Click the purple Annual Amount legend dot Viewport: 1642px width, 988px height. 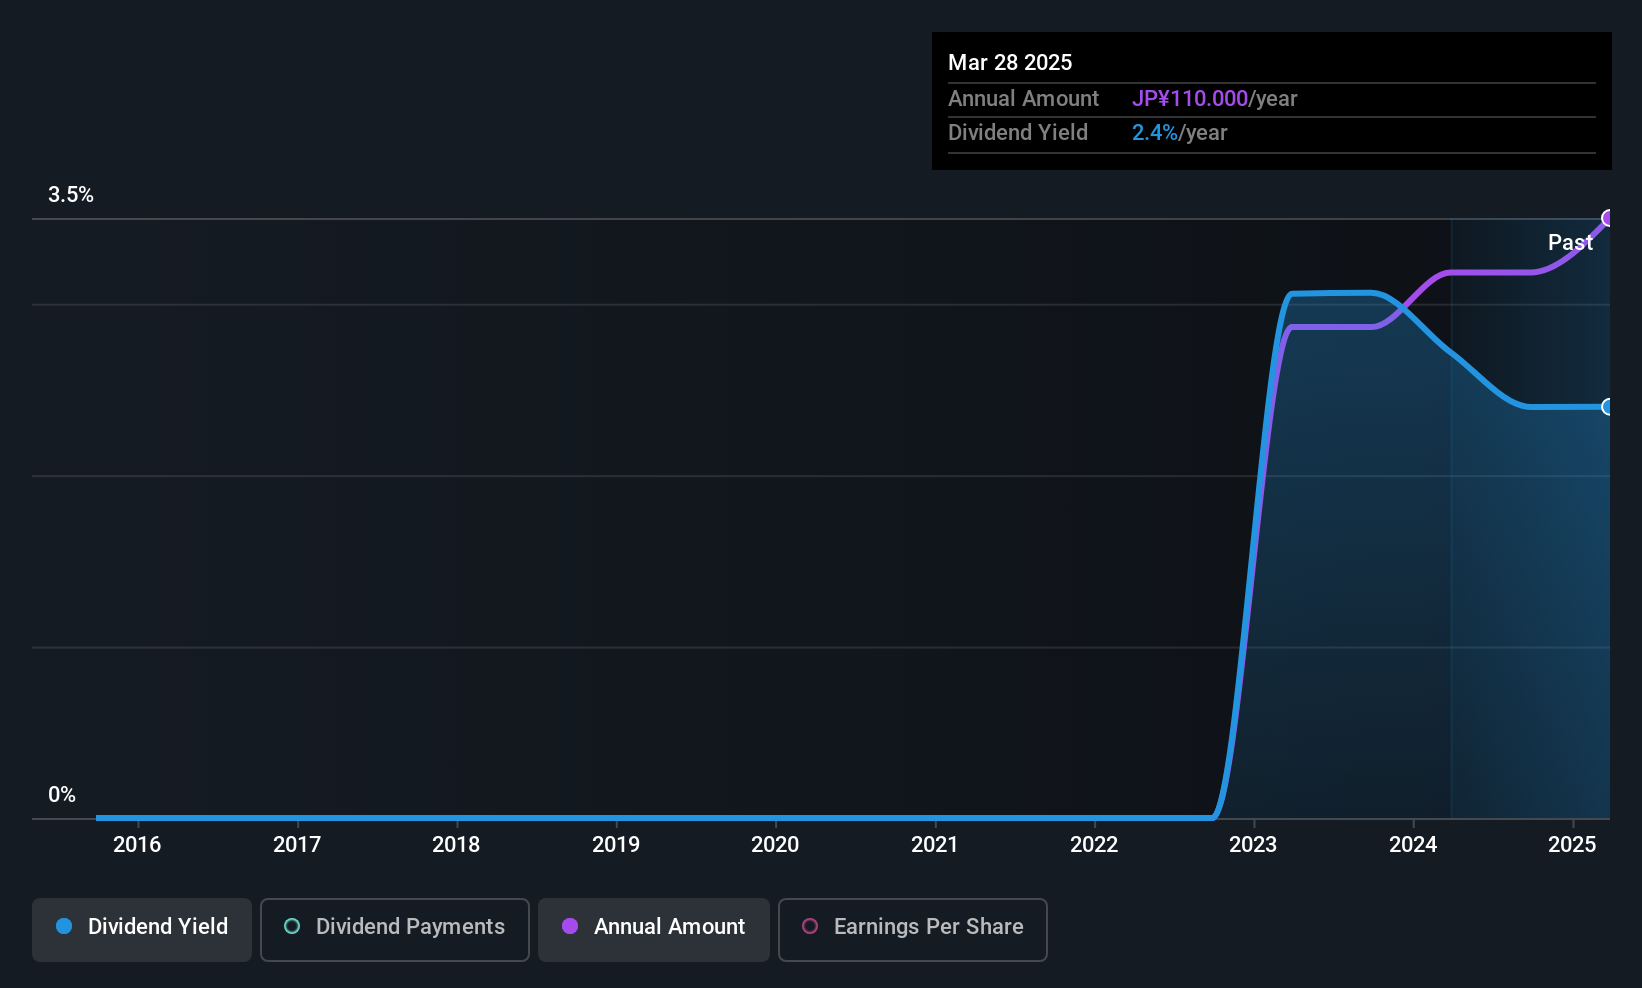(x=570, y=926)
